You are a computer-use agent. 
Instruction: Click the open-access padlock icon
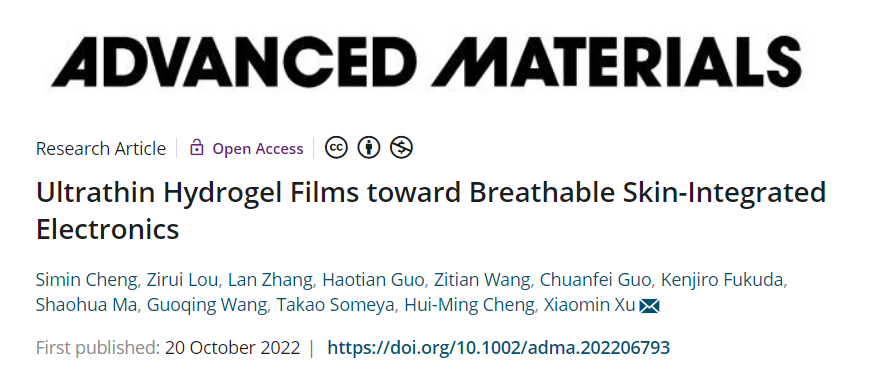[196, 148]
